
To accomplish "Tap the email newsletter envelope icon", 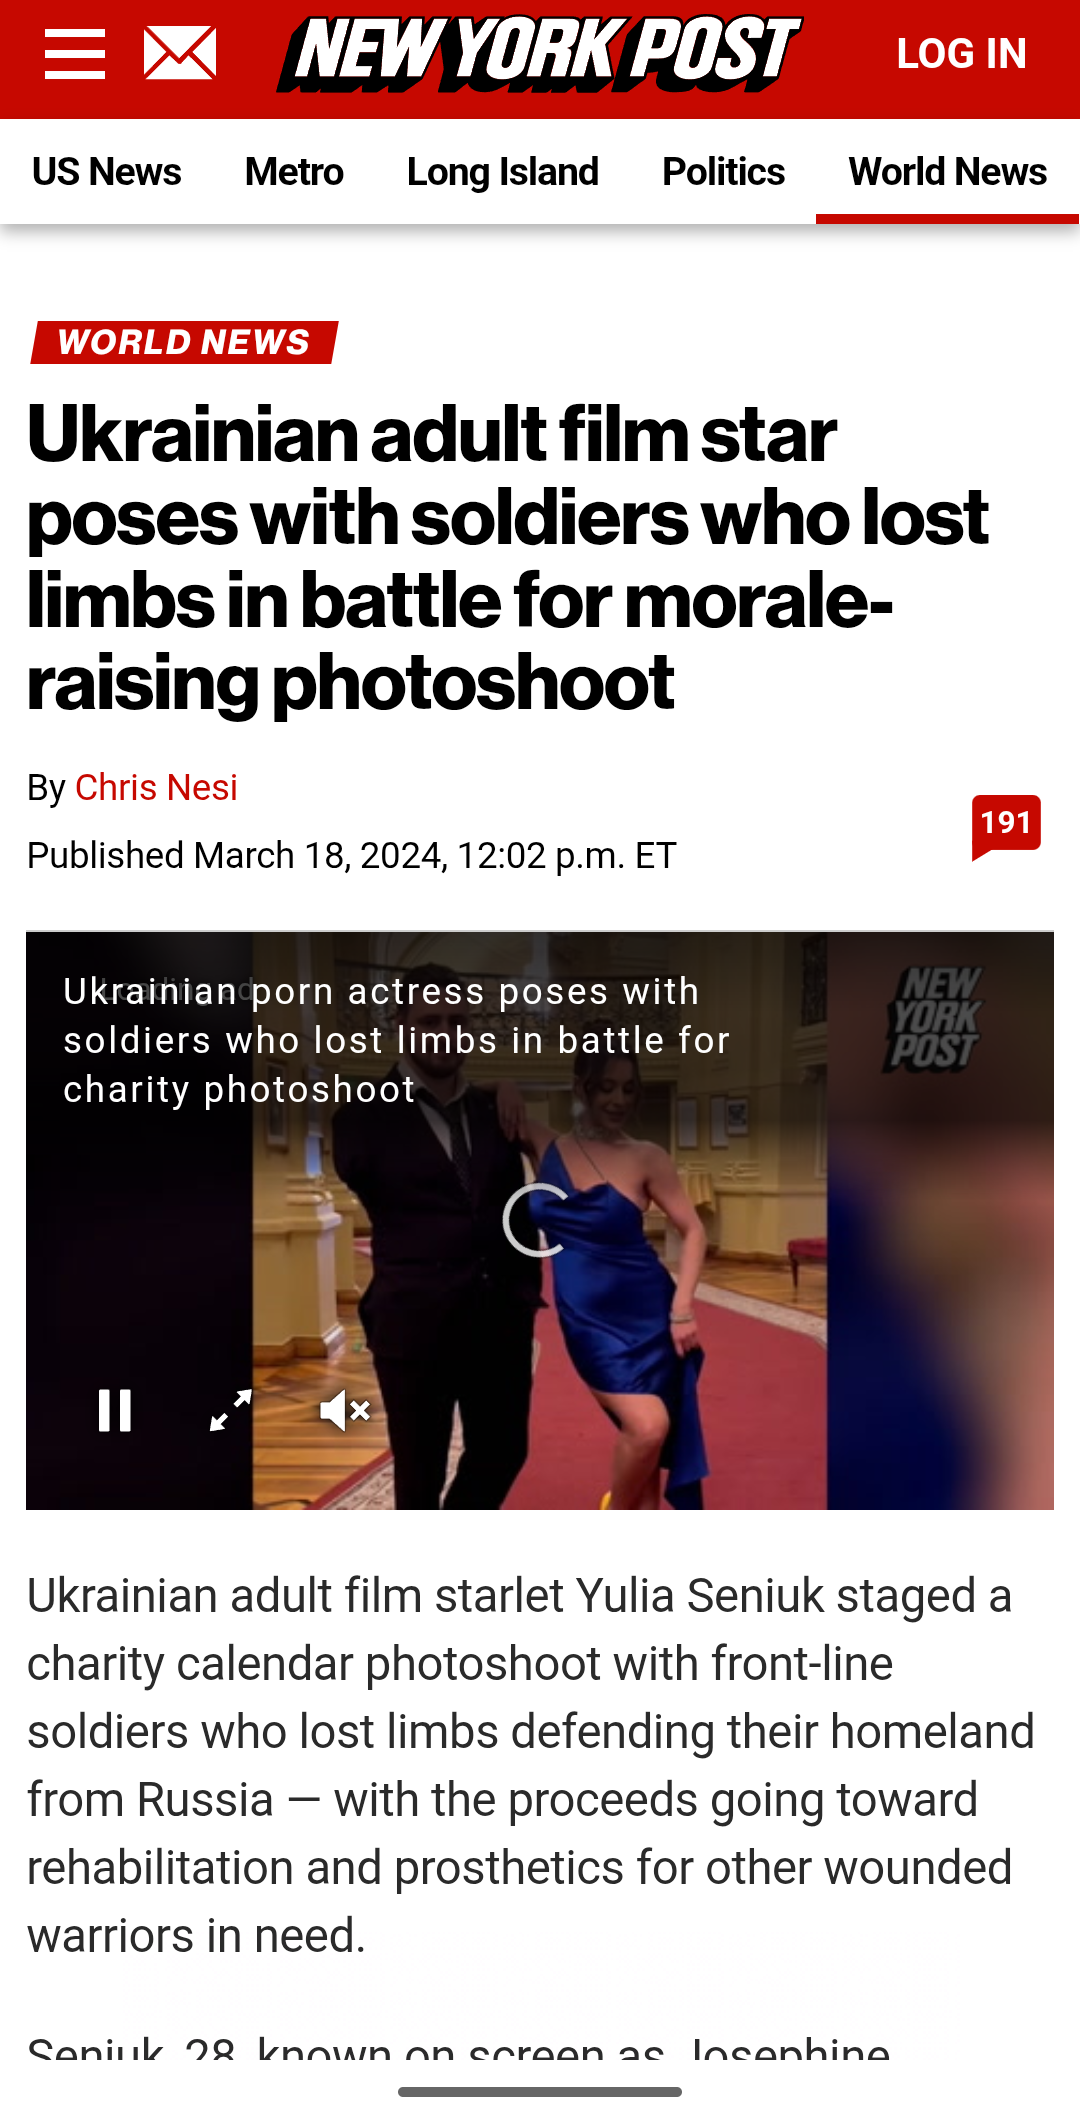I will (x=180, y=54).
